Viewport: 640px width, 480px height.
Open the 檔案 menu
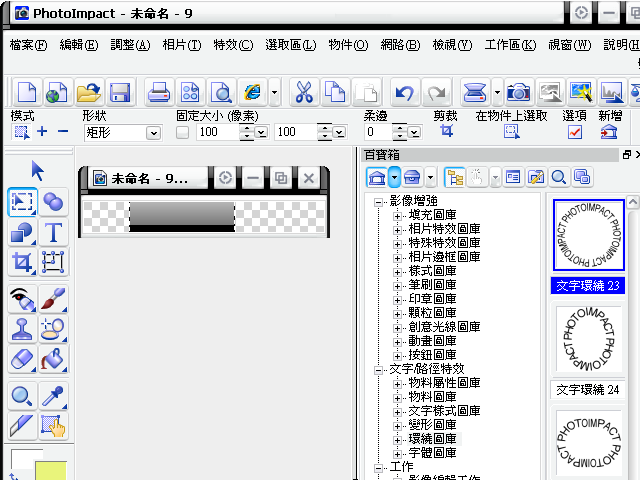pyautogui.click(x=28, y=45)
